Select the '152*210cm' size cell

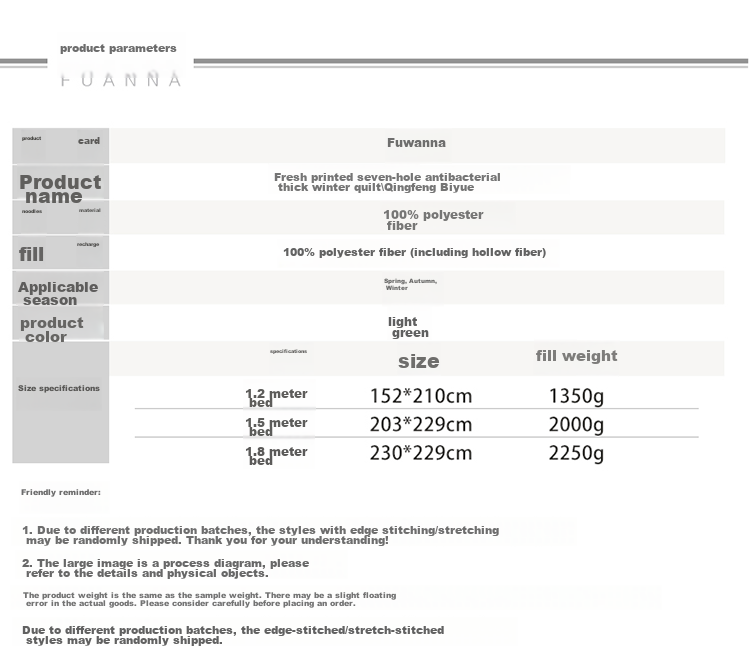420,396
